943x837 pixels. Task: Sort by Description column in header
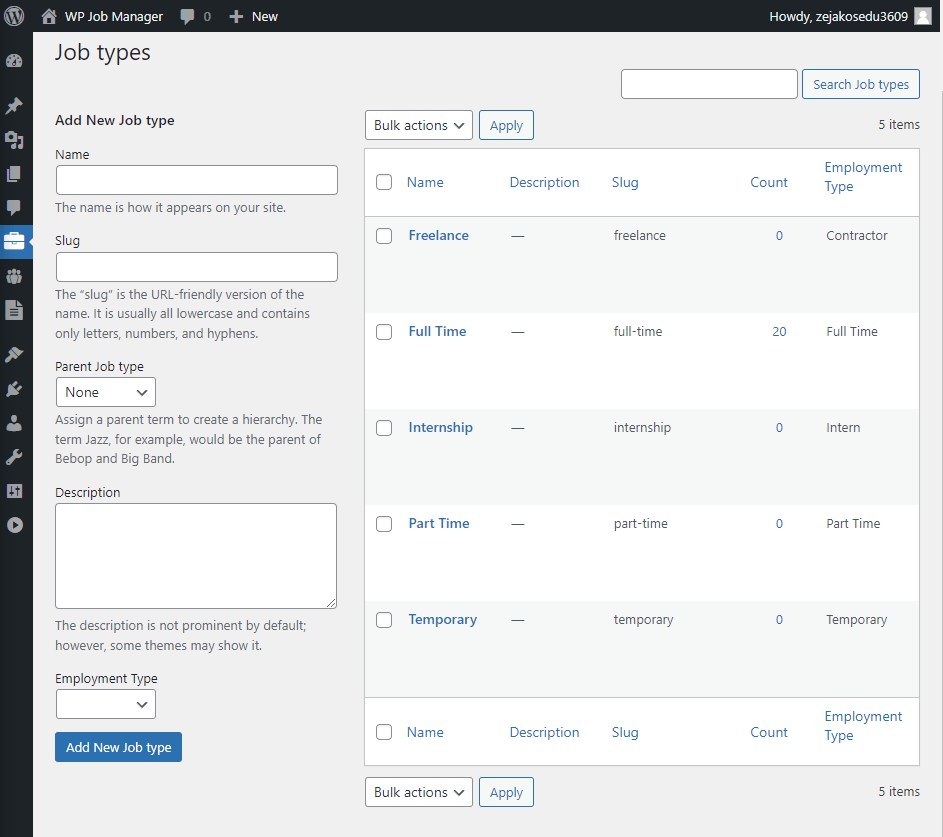click(x=544, y=182)
